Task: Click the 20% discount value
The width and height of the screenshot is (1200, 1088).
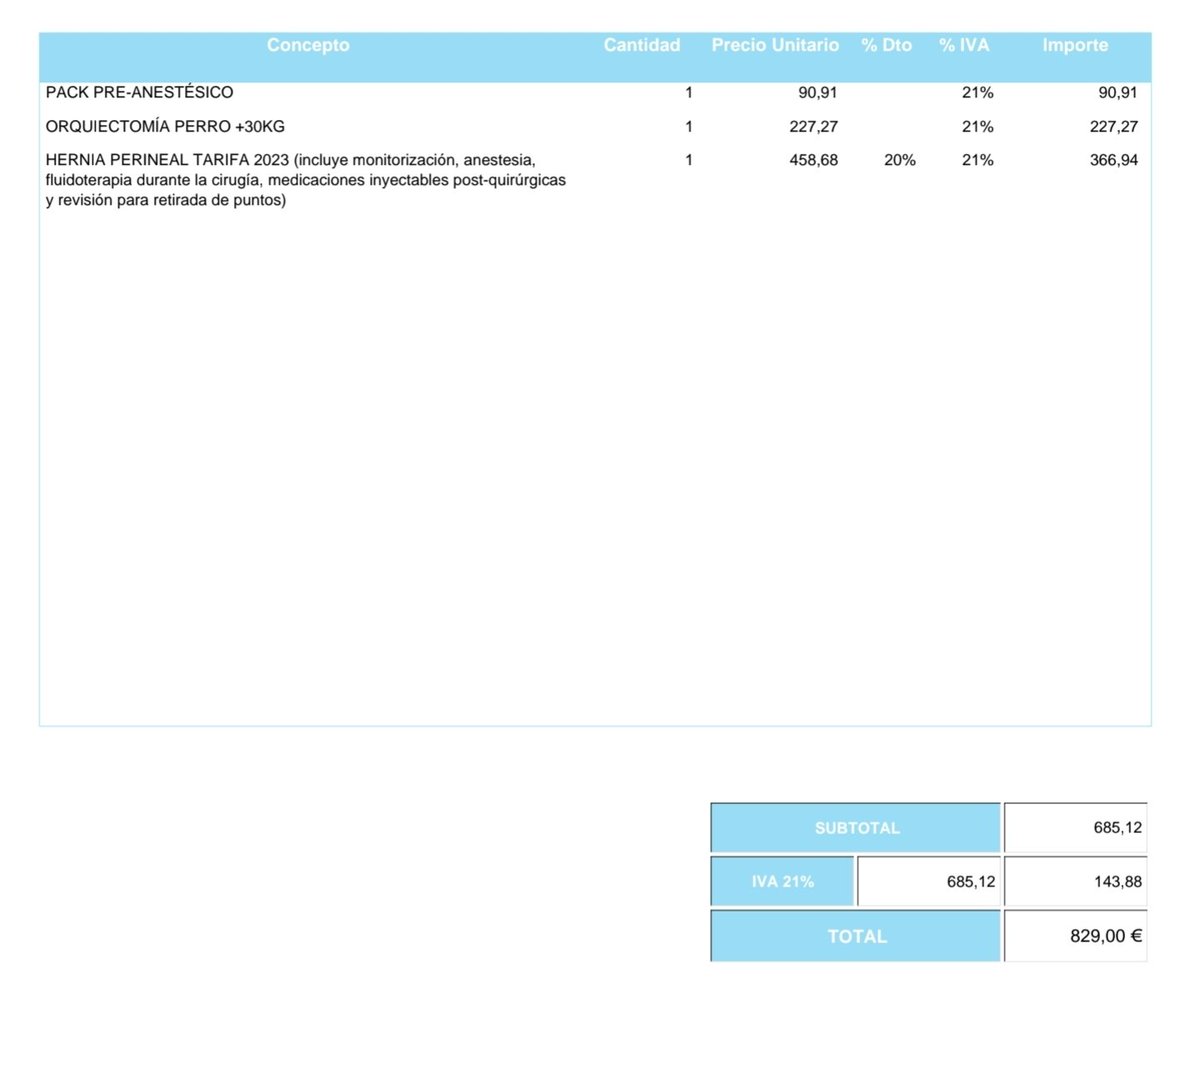Action: click(x=900, y=160)
